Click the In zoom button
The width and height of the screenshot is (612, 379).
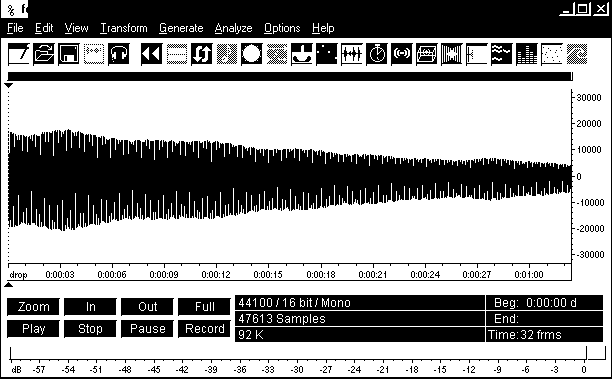91,307
